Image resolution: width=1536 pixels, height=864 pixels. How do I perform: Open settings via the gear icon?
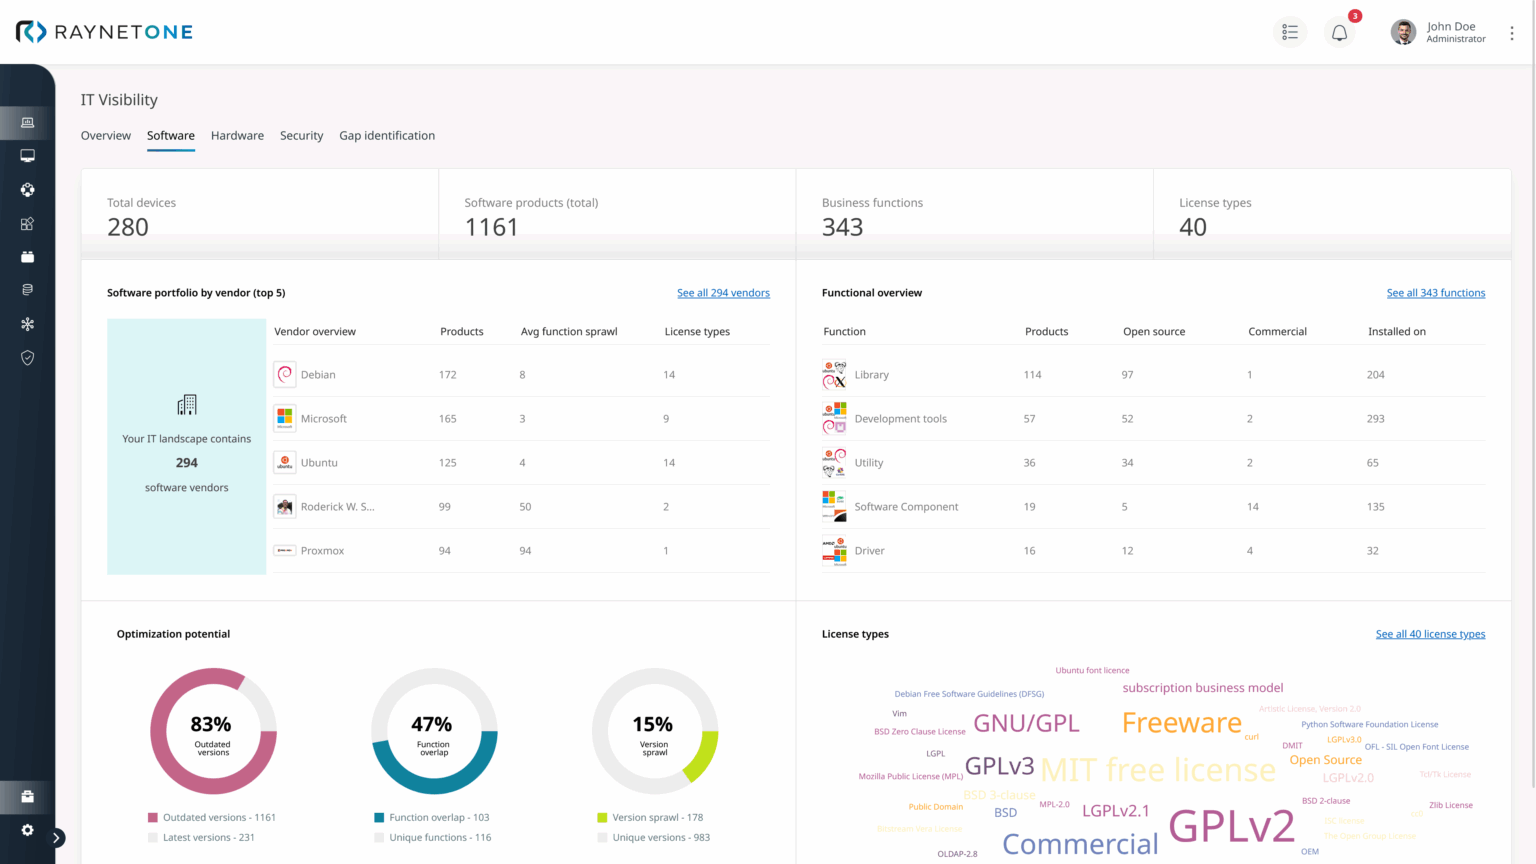click(x=27, y=830)
